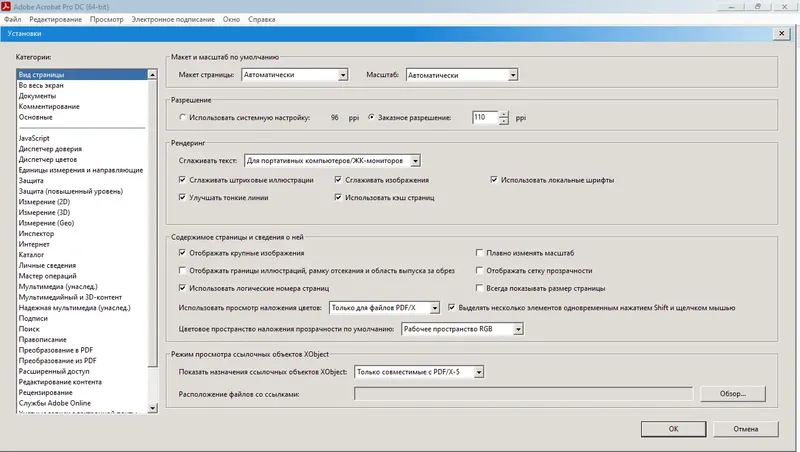Click the custom resolution ppi field
This screenshot has width=800, height=452.
click(x=485, y=117)
